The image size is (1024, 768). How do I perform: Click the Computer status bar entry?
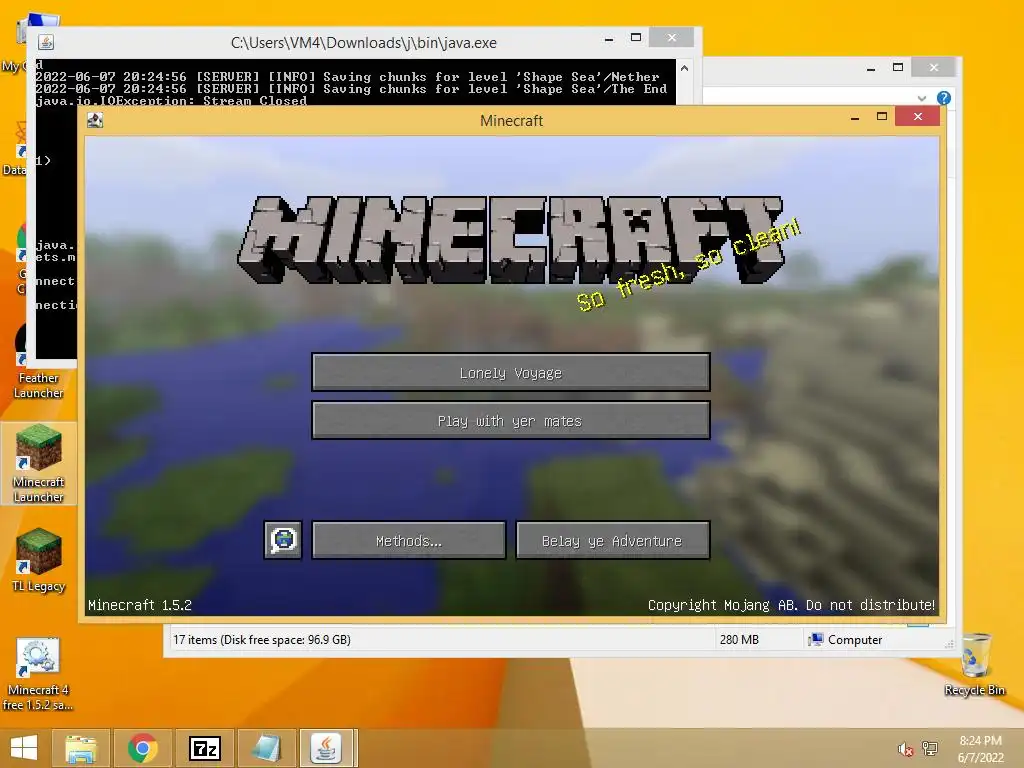845,639
